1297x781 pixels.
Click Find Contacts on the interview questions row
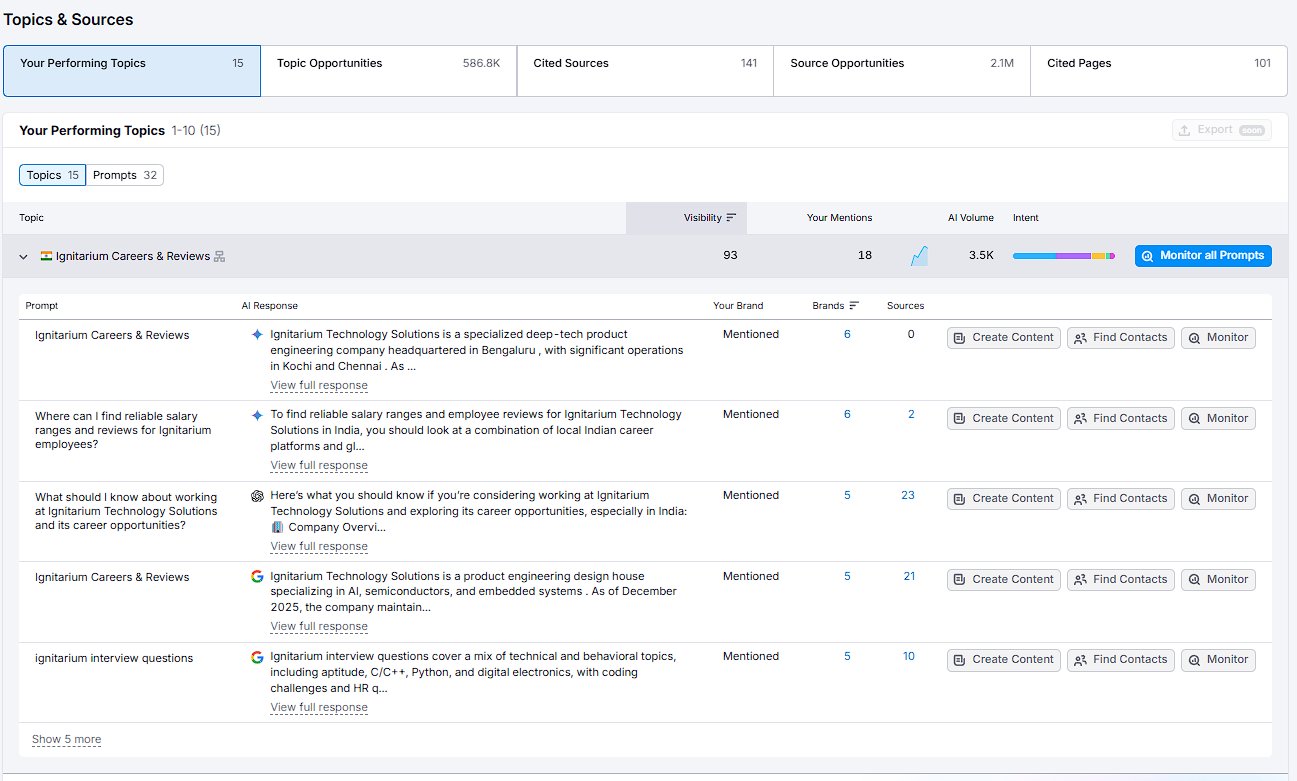point(1120,660)
